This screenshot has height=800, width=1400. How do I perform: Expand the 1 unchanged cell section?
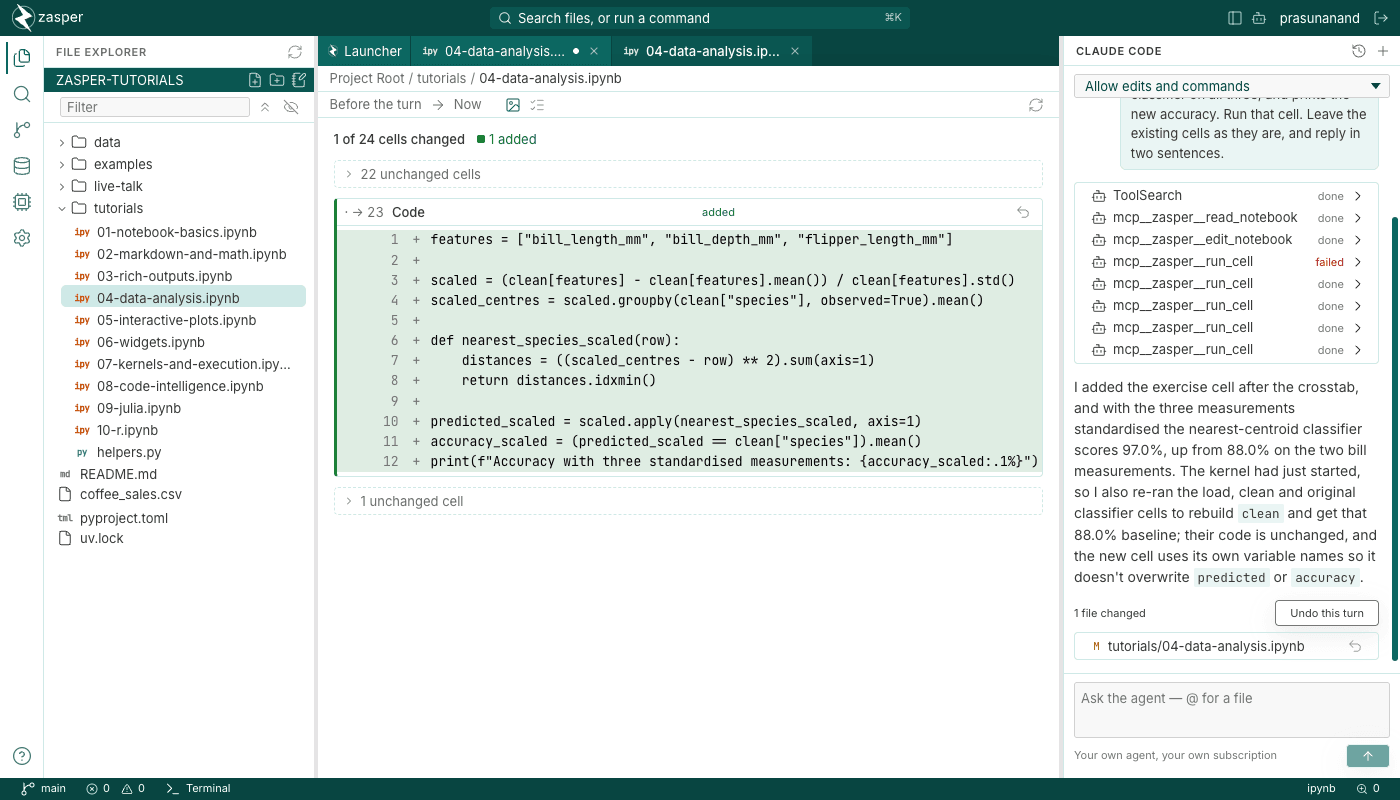click(x=688, y=501)
